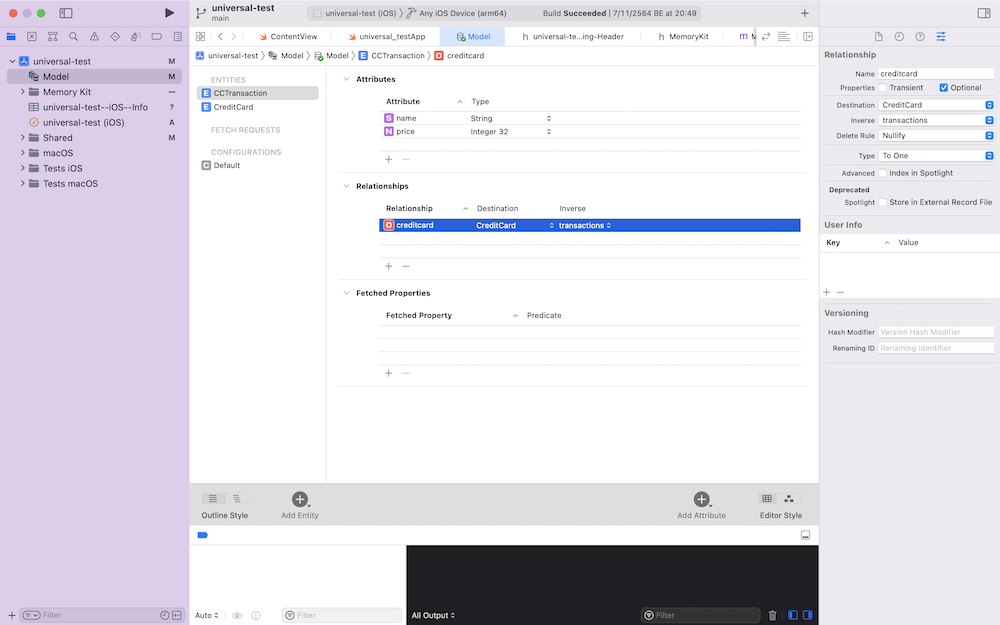Screen dimensions: 1000x625
Task: Click the trash icon to clear console
Action: pyautogui.click(x=772, y=615)
